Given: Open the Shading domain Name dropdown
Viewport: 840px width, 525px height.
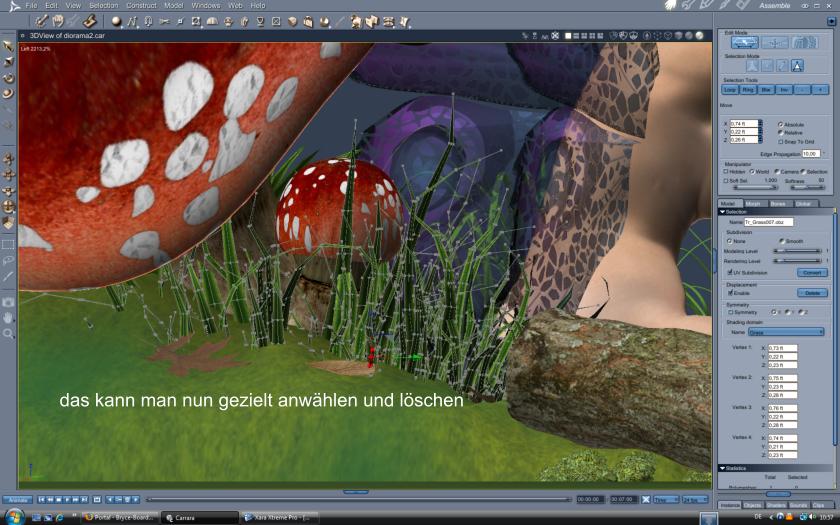Looking at the screenshot, I should [x=785, y=332].
